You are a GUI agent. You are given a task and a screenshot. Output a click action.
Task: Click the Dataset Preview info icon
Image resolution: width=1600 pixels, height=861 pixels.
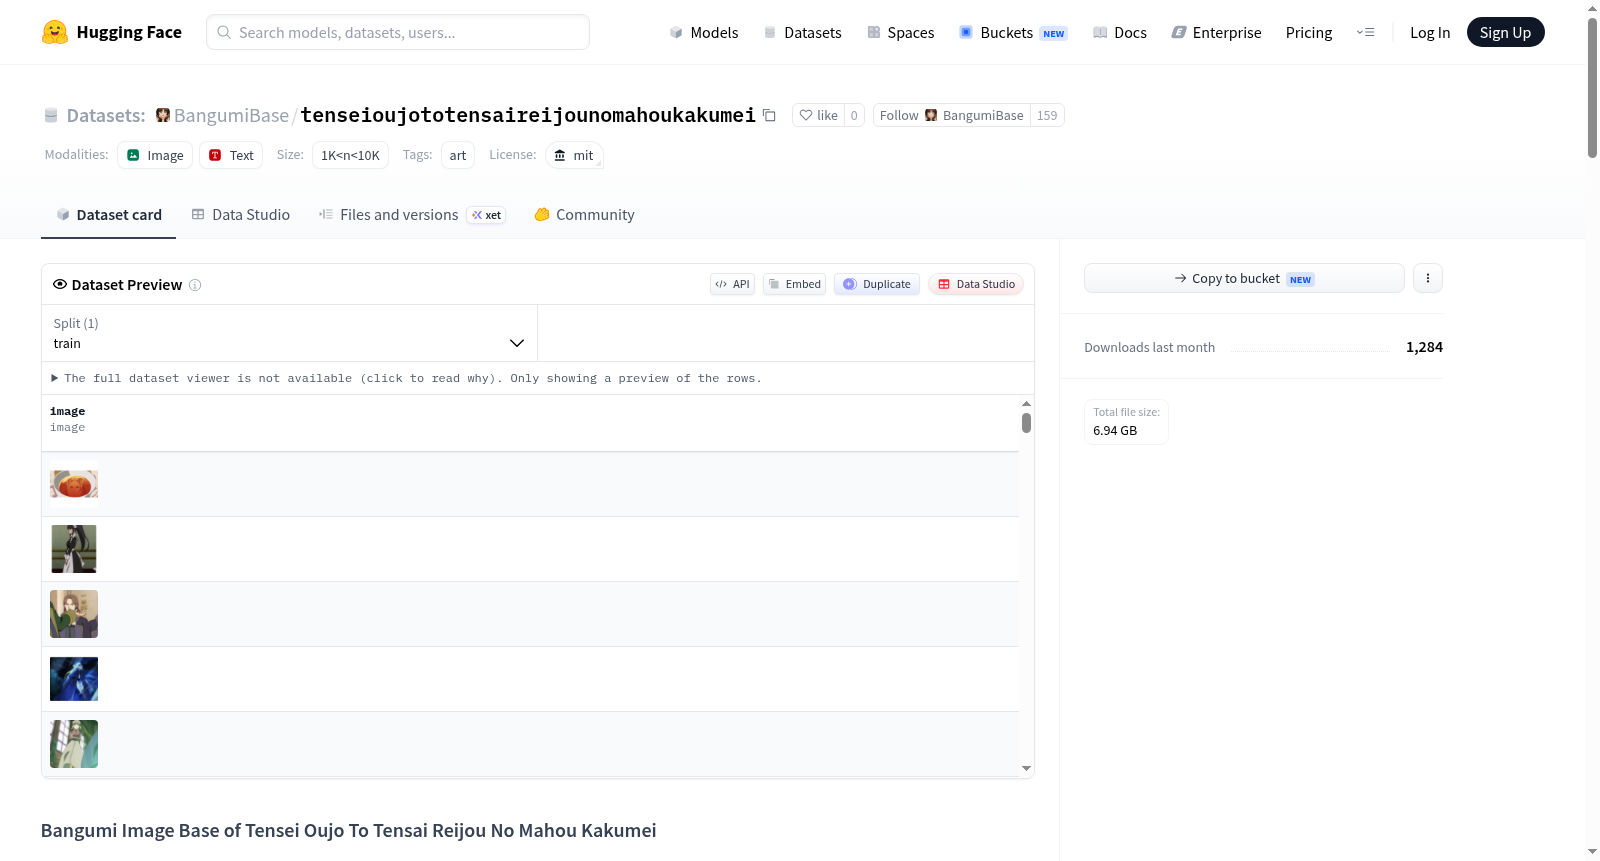[195, 285]
